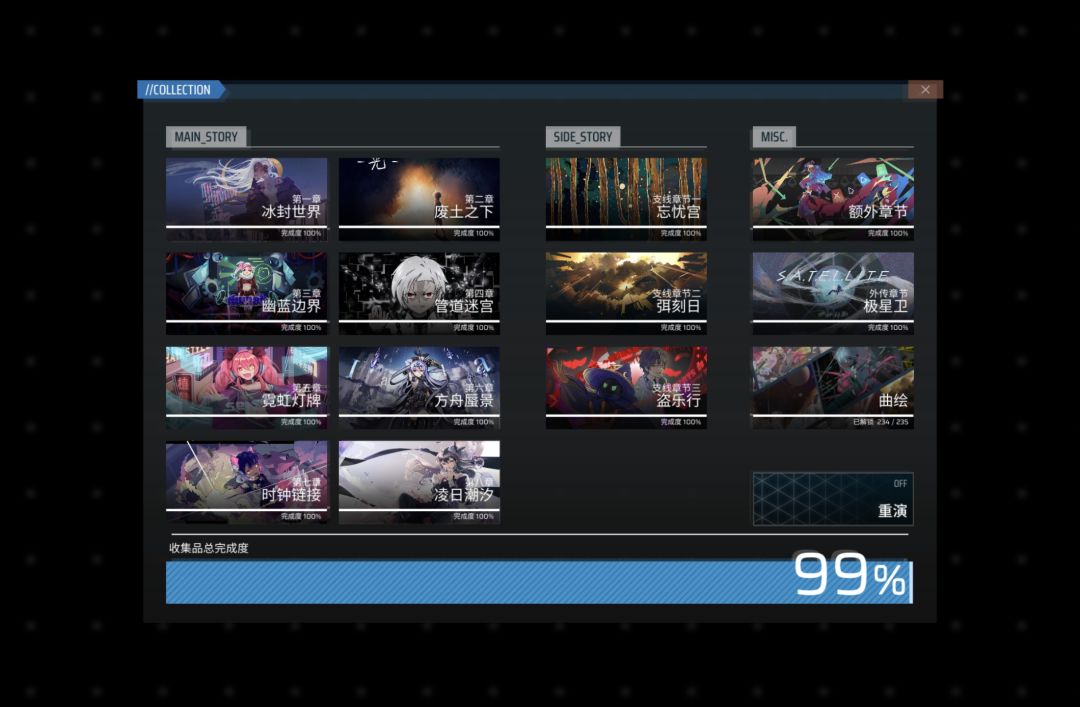Open side story 盗乐行 card
Image resolution: width=1080 pixels, height=707 pixels.
tap(626, 387)
